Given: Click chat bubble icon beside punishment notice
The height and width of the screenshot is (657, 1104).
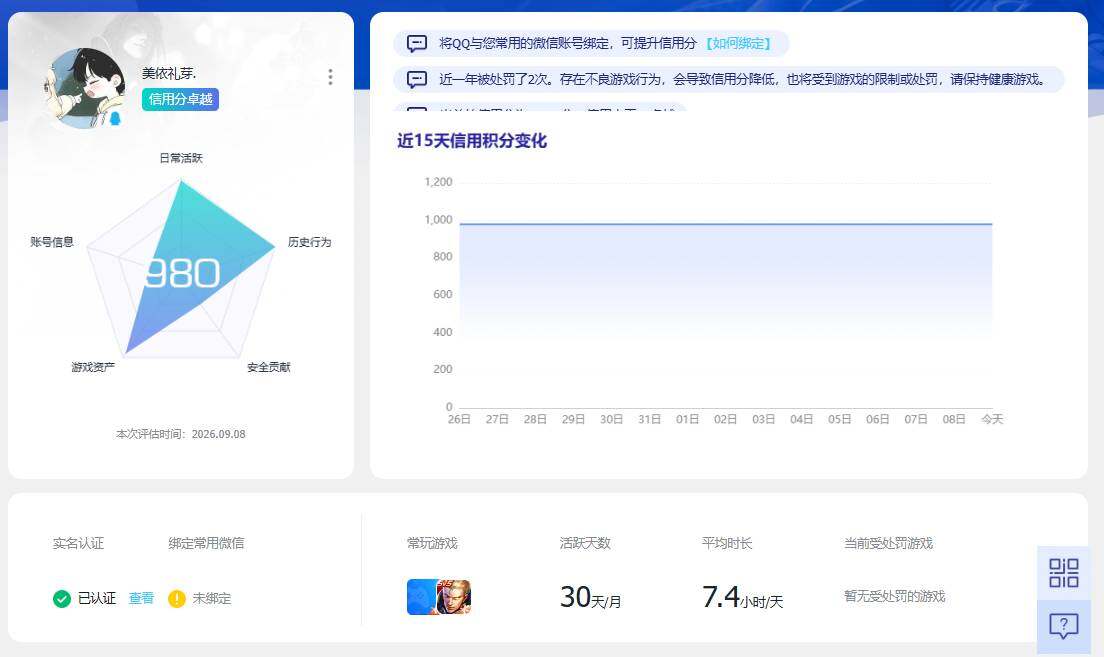Looking at the screenshot, I should pos(417,80).
